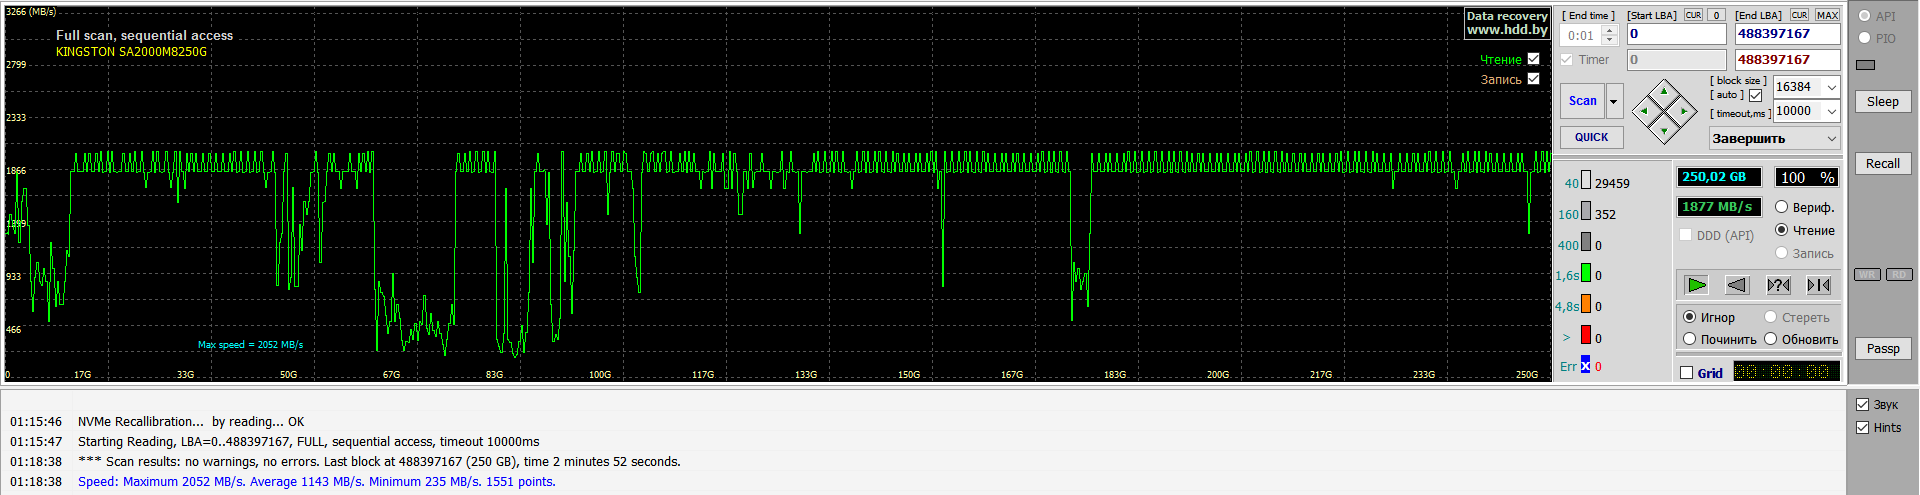Click the 00:00:00 timer display
1920x495 pixels.
tap(1786, 372)
